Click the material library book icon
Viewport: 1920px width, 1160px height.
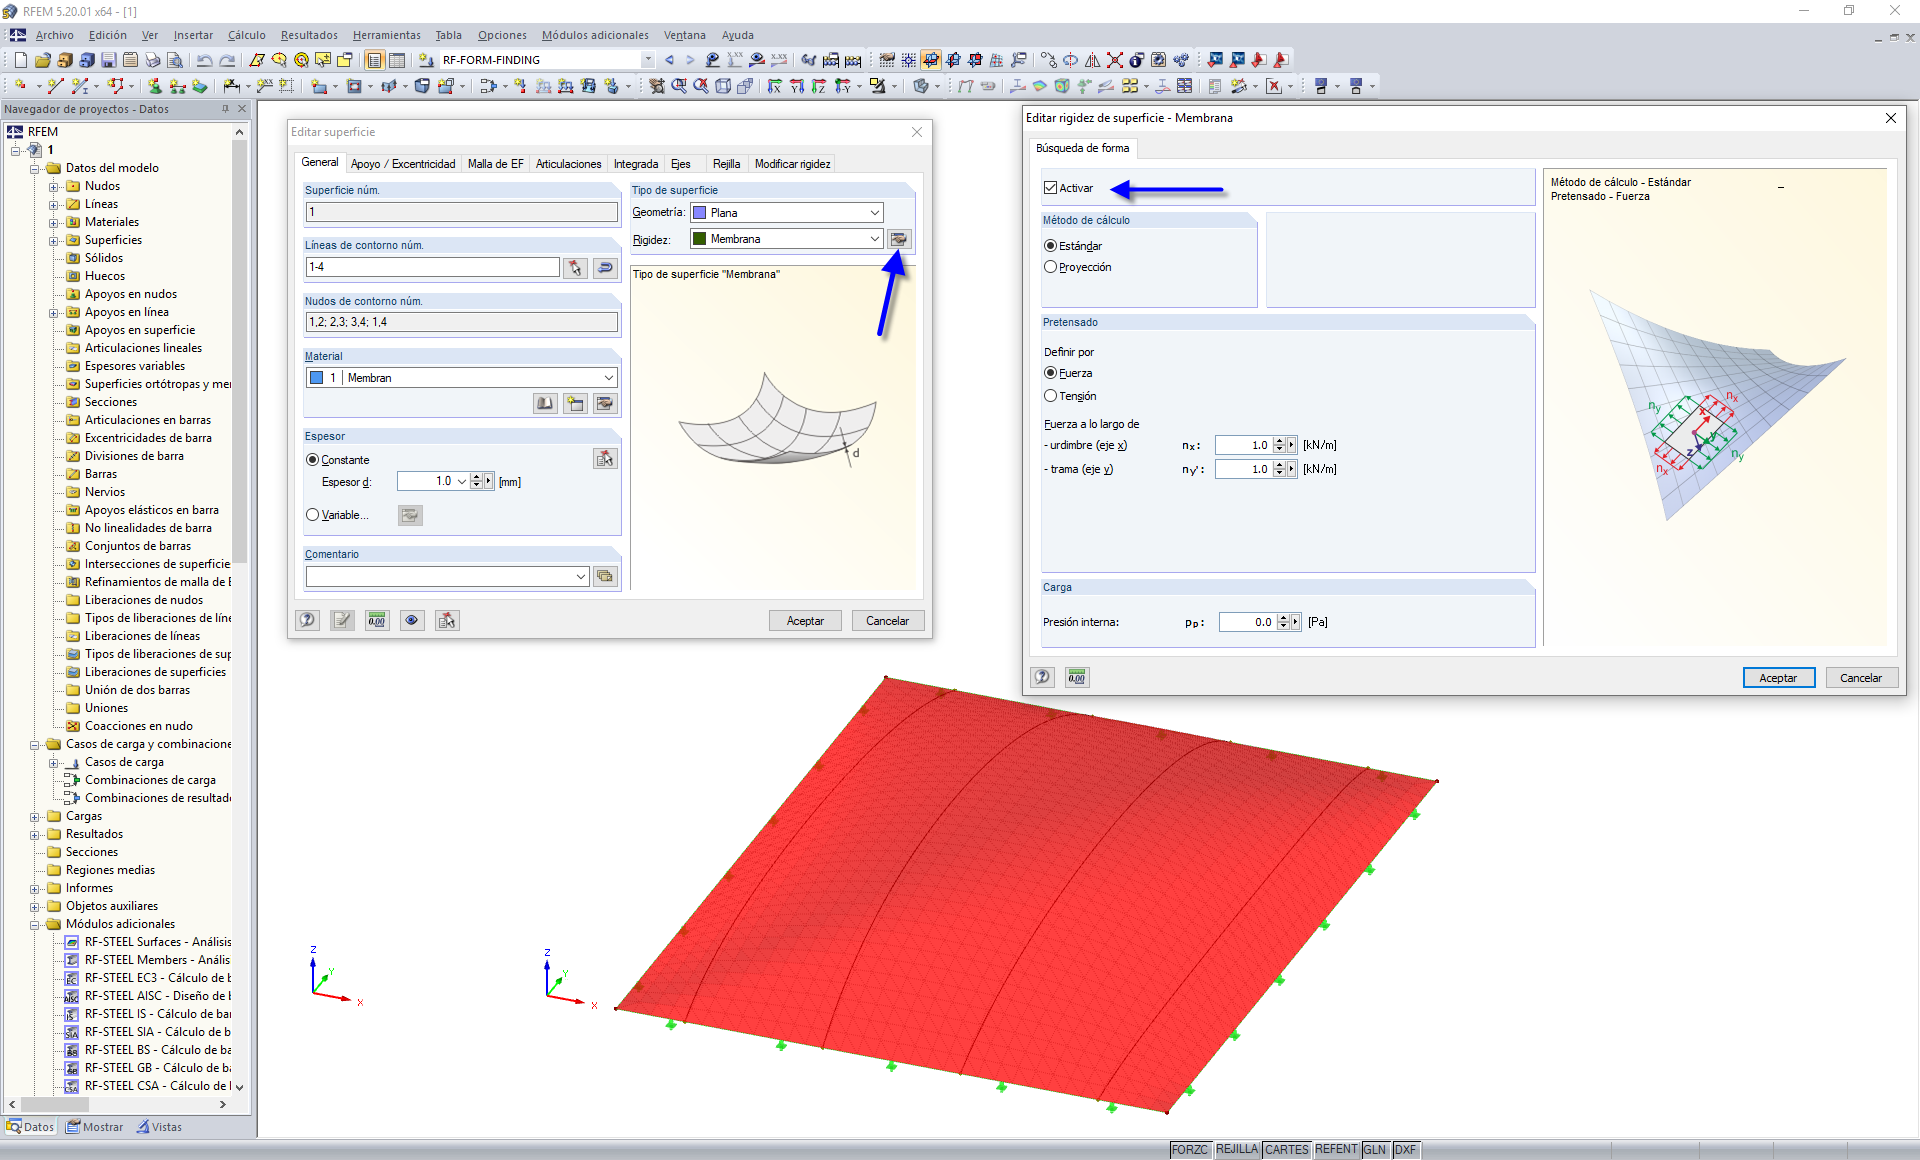pyautogui.click(x=545, y=403)
